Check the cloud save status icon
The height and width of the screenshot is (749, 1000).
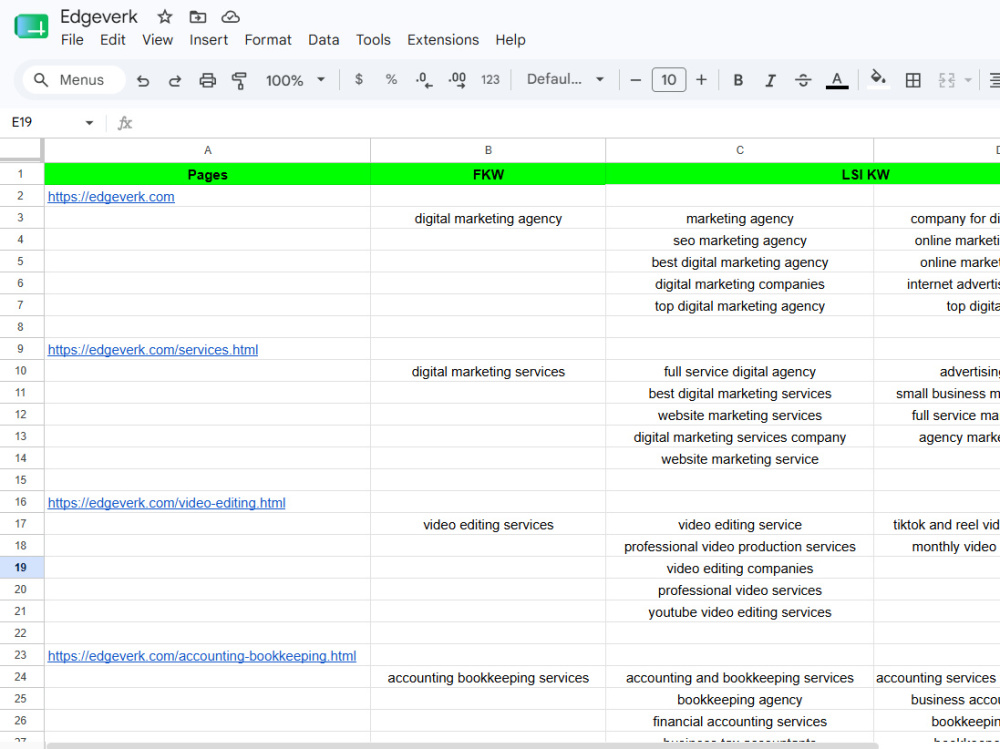click(230, 17)
